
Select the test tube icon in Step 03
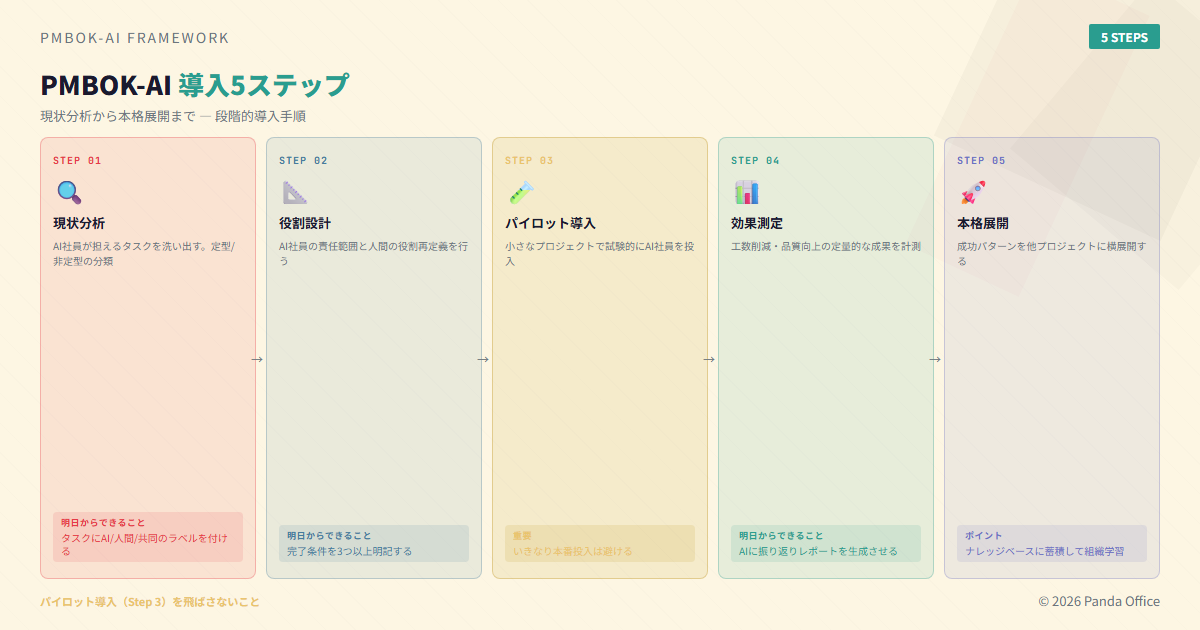(x=520, y=192)
